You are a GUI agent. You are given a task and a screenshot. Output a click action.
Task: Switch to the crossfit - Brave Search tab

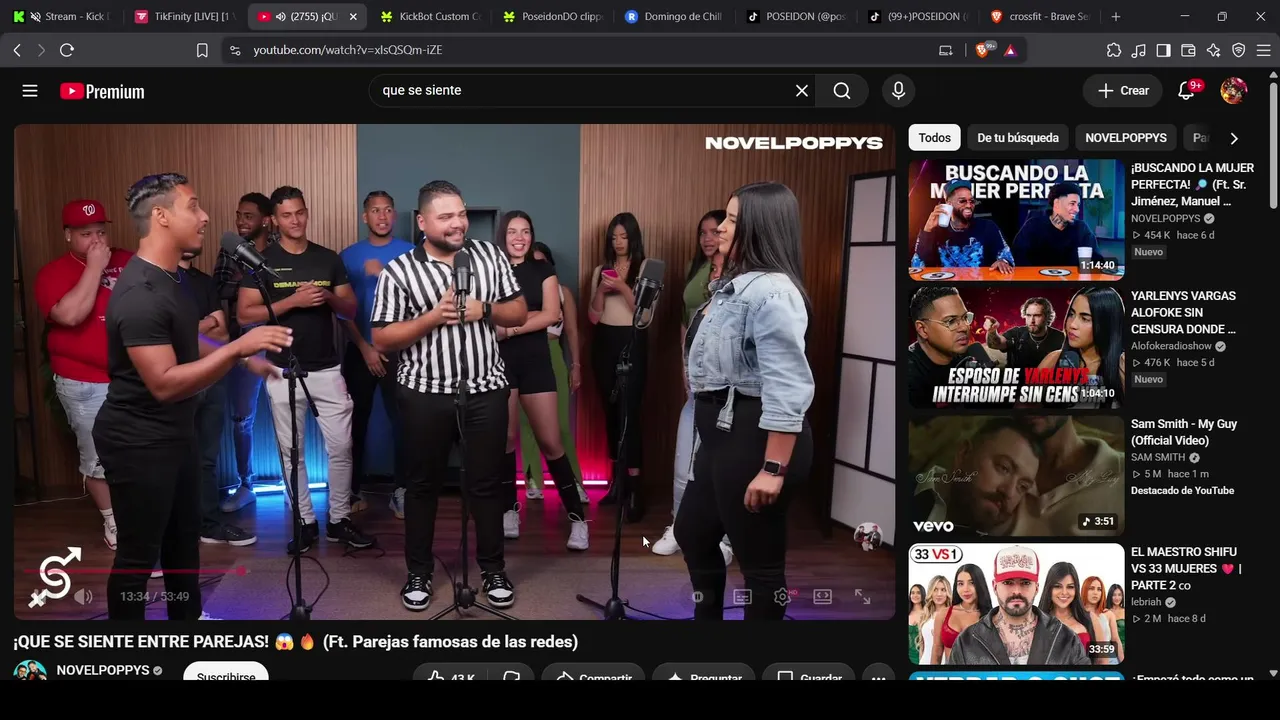pos(1040,17)
